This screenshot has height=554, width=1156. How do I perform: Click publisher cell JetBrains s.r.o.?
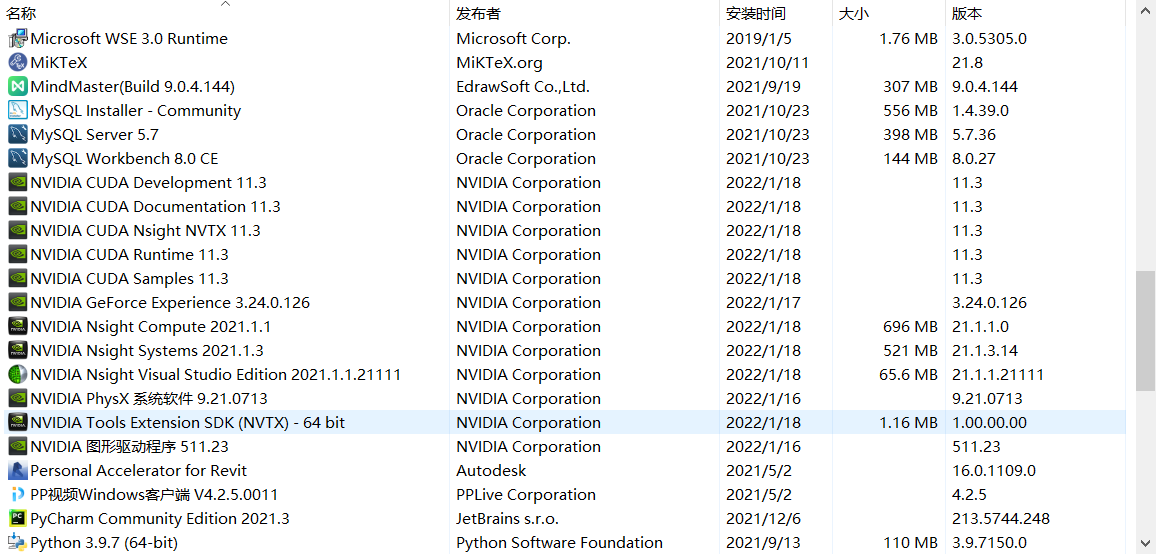(507, 519)
